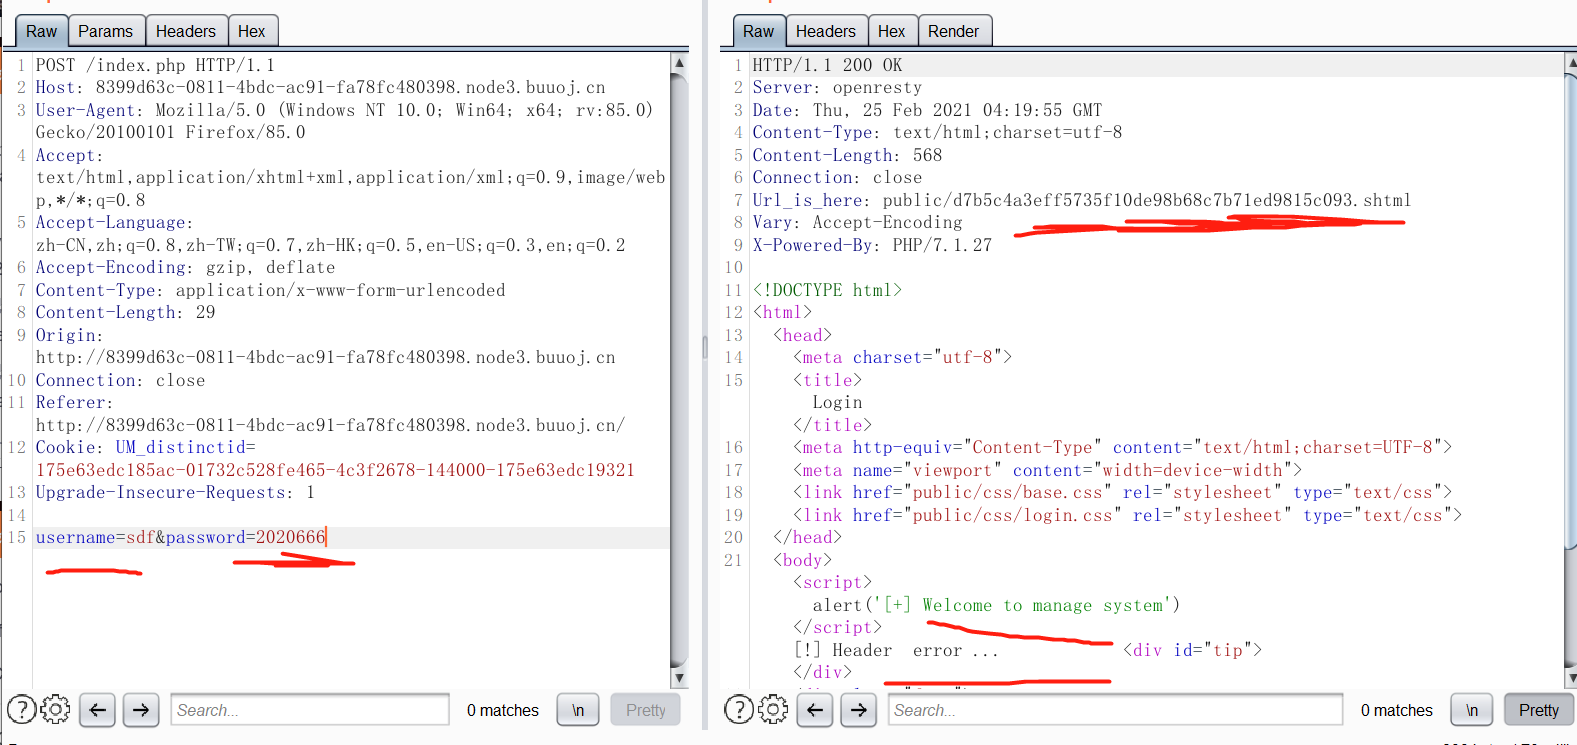The height and width of the screenshot is (745, 1577).
Task: Toggle \n display in response panel
Action: 1472,710
